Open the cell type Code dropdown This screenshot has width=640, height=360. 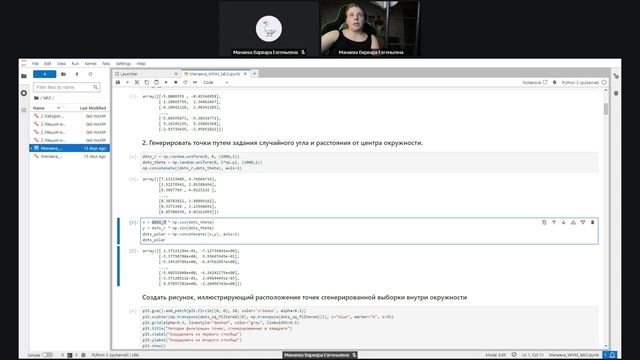(216, 82)
